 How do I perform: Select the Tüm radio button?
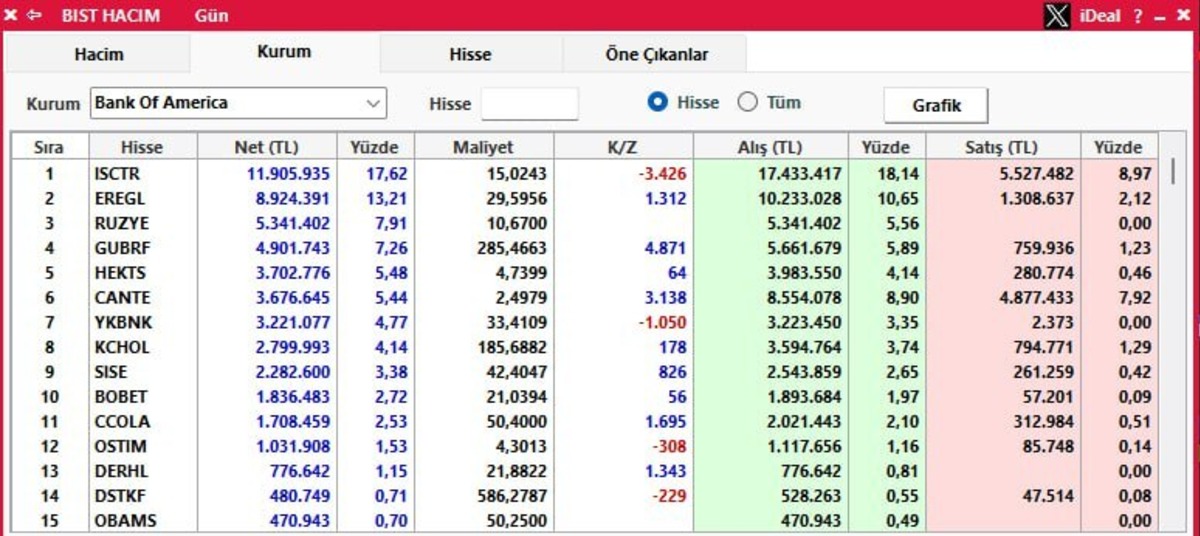[x=747, y=102]
